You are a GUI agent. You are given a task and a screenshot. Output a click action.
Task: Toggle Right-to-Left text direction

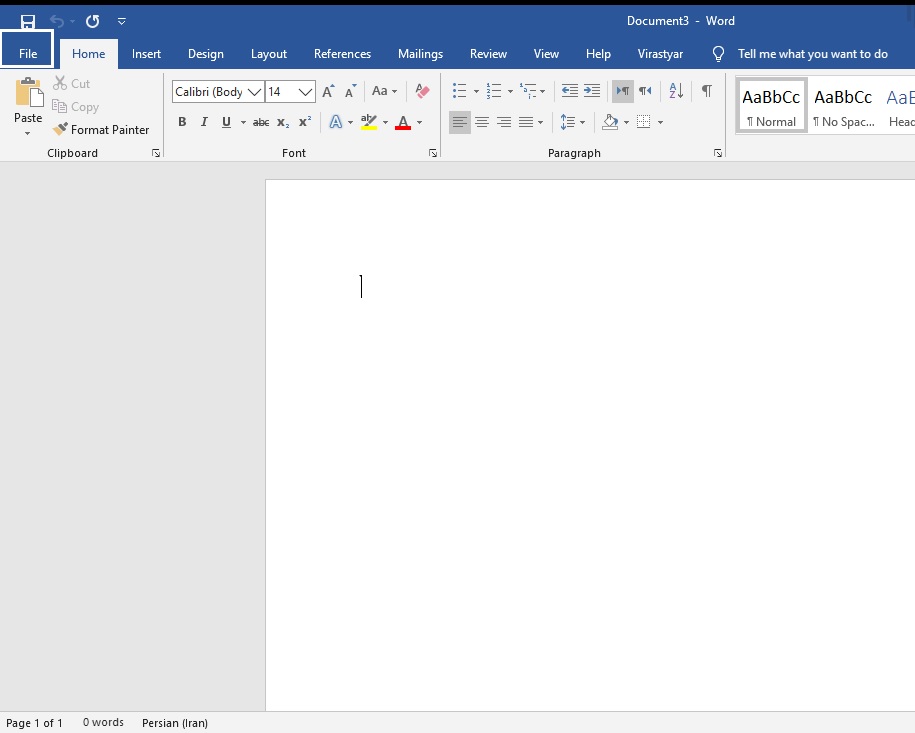tap(645, 90)
